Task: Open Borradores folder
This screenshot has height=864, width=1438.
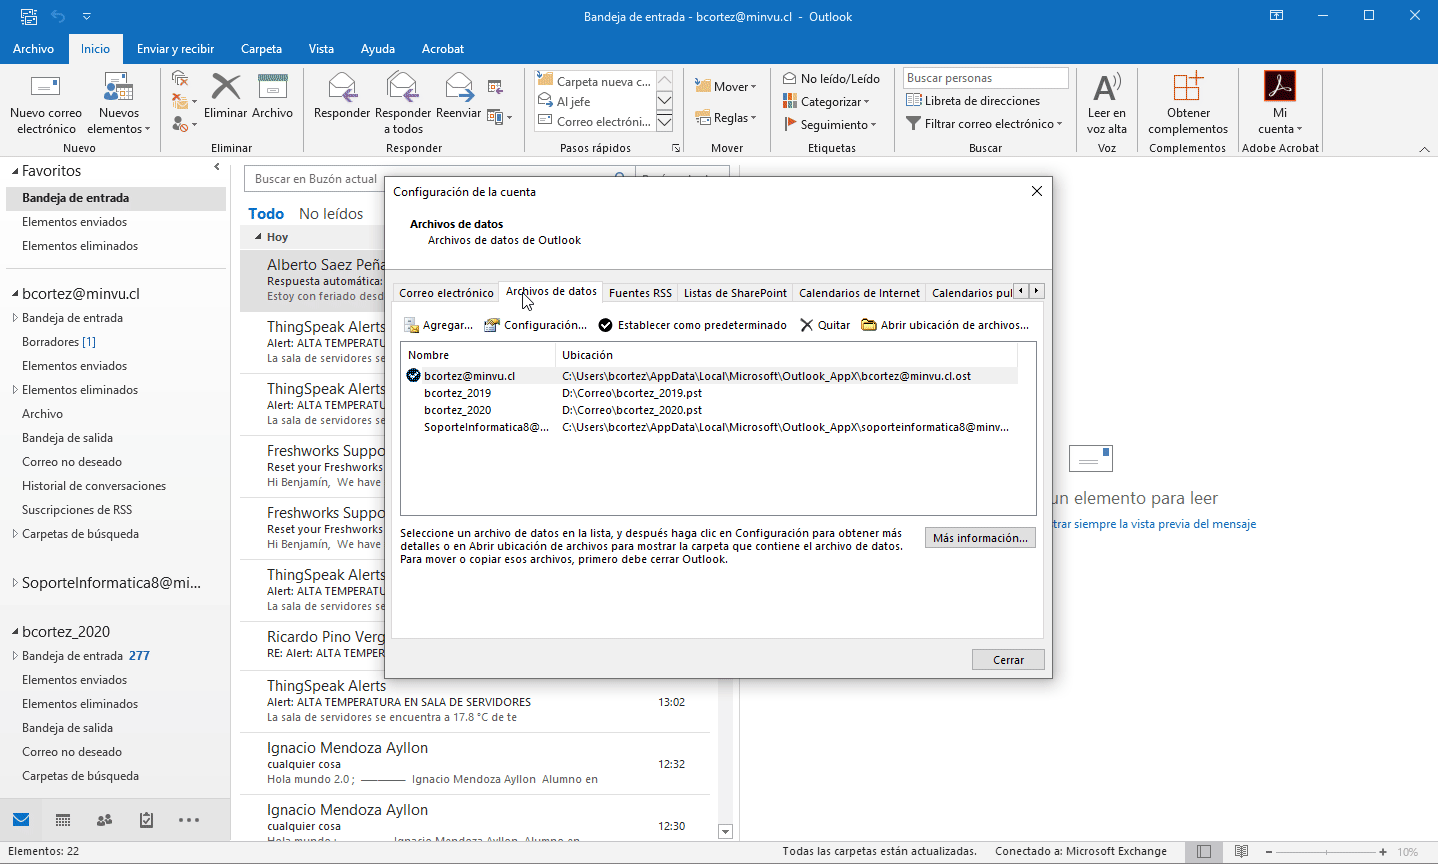Action: tap(59, 342)
